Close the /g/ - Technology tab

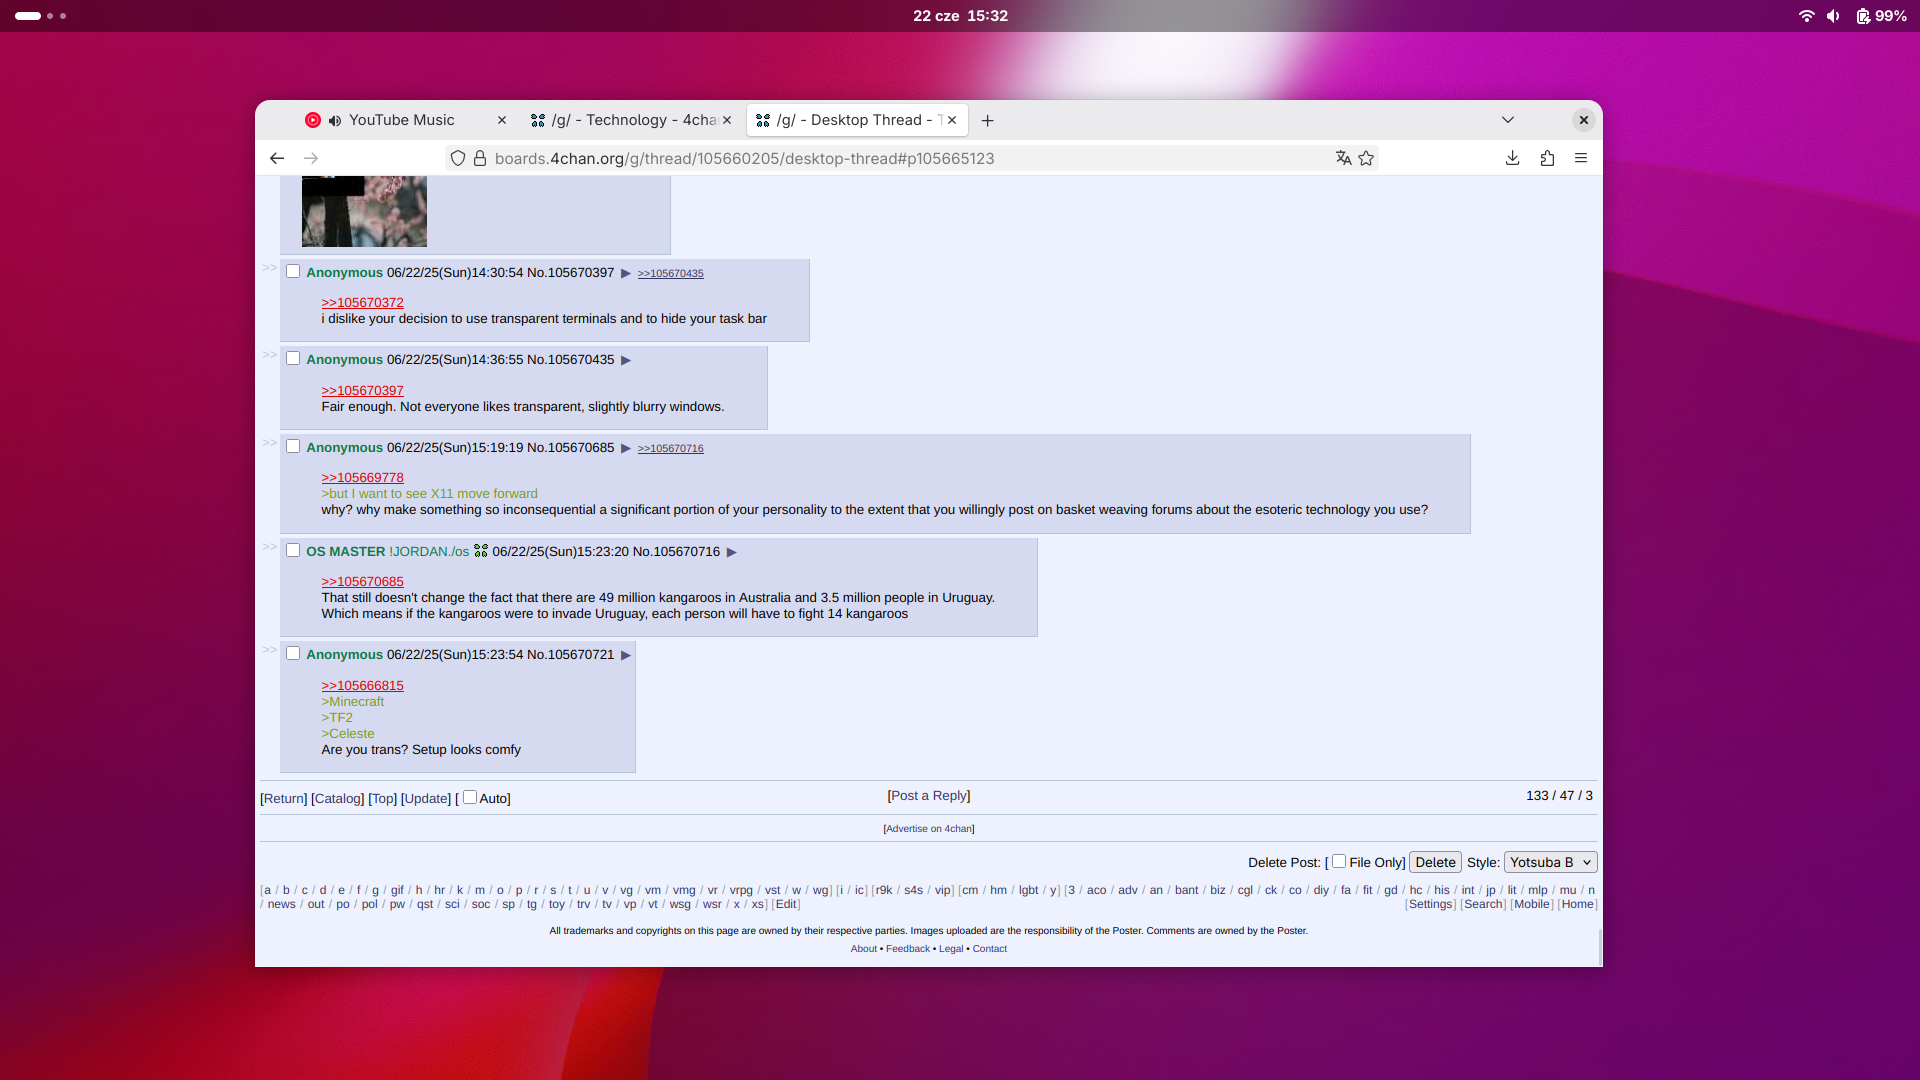tap(727, 120)
